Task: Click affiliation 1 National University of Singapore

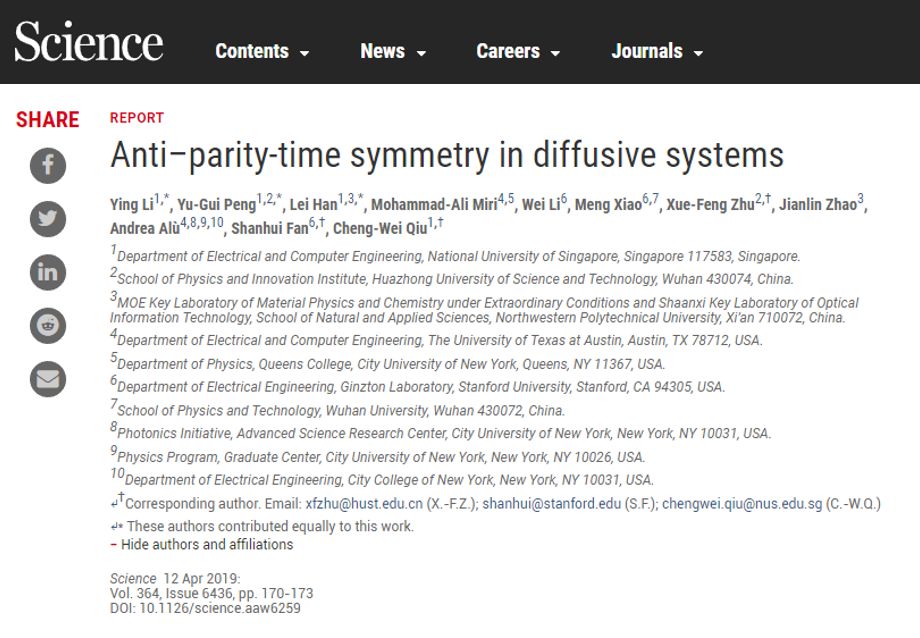Action: 455,255
